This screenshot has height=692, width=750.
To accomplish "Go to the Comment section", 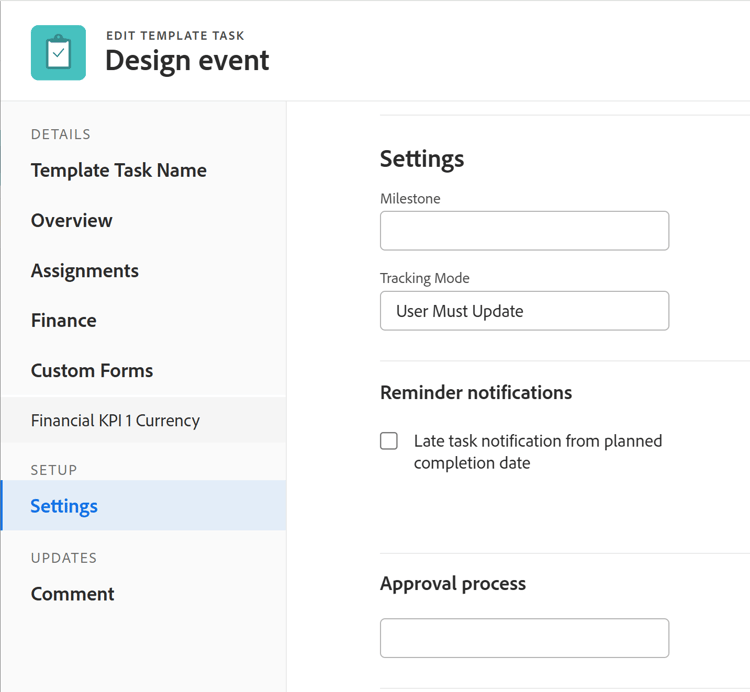I will tap(73, 594).
